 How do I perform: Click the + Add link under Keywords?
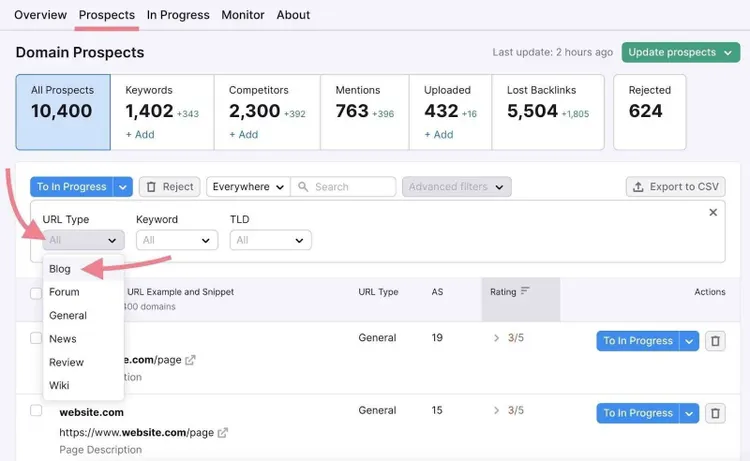[140, 135]
